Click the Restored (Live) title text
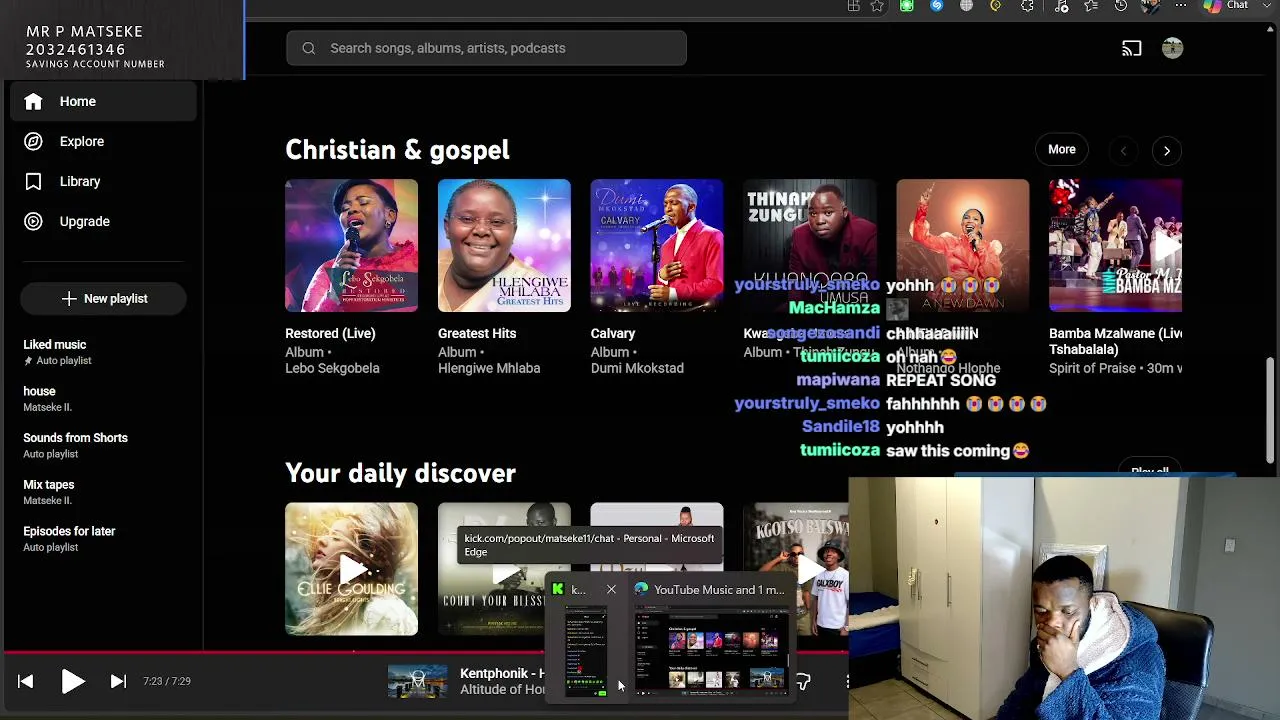Viewport: 1280px width, 720px height. [330, 333]
